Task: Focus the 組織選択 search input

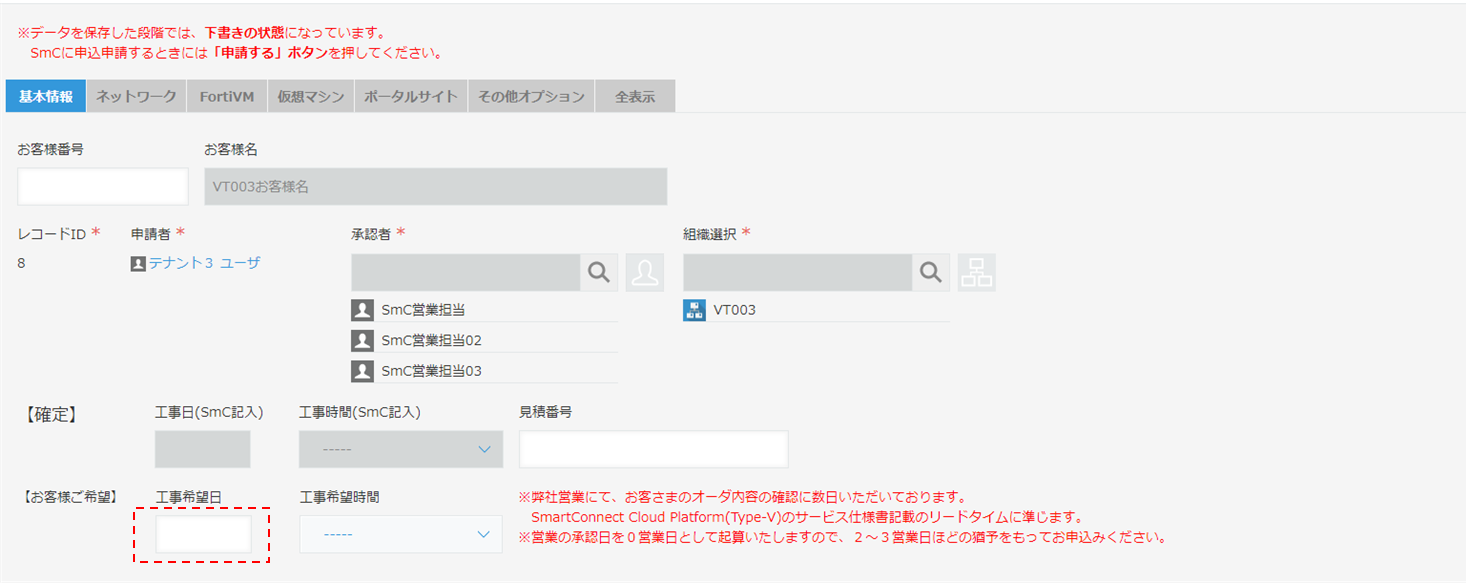Action: tap(798, 272)
